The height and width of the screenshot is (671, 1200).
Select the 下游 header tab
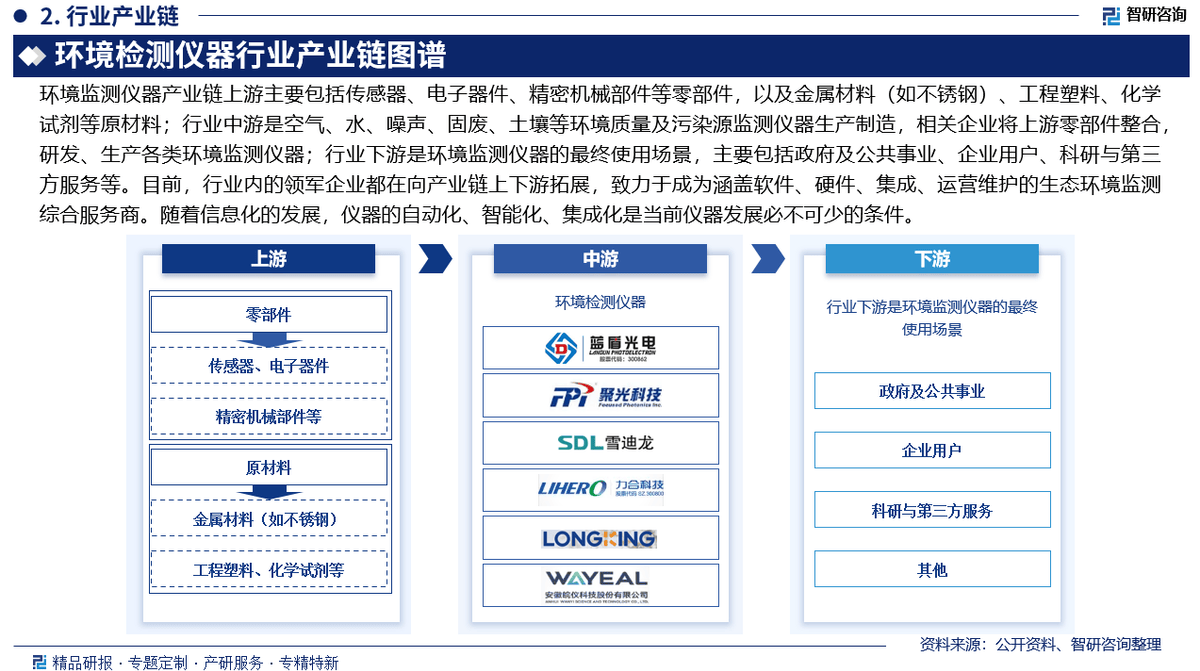(x=932, y=259)
